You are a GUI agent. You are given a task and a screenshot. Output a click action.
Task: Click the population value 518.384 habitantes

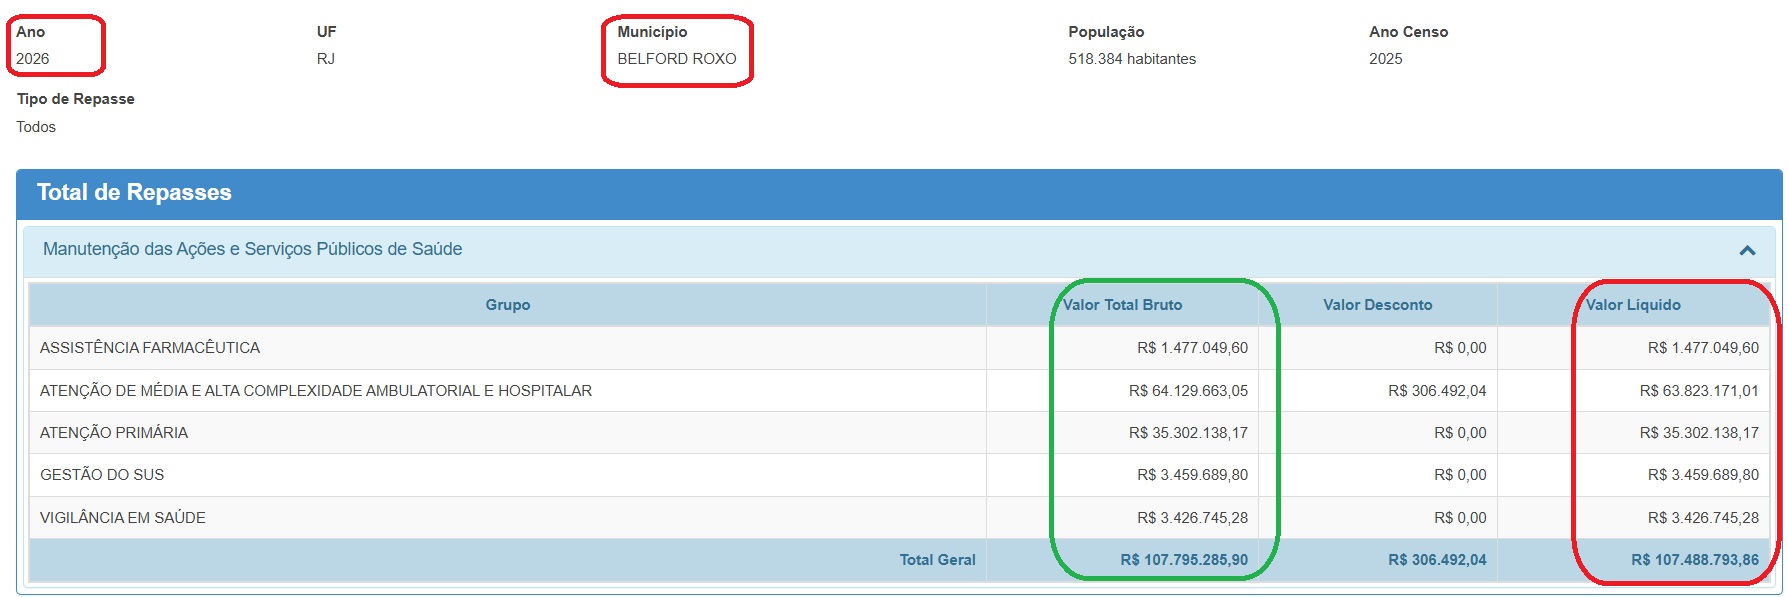tap(1132, 59)
